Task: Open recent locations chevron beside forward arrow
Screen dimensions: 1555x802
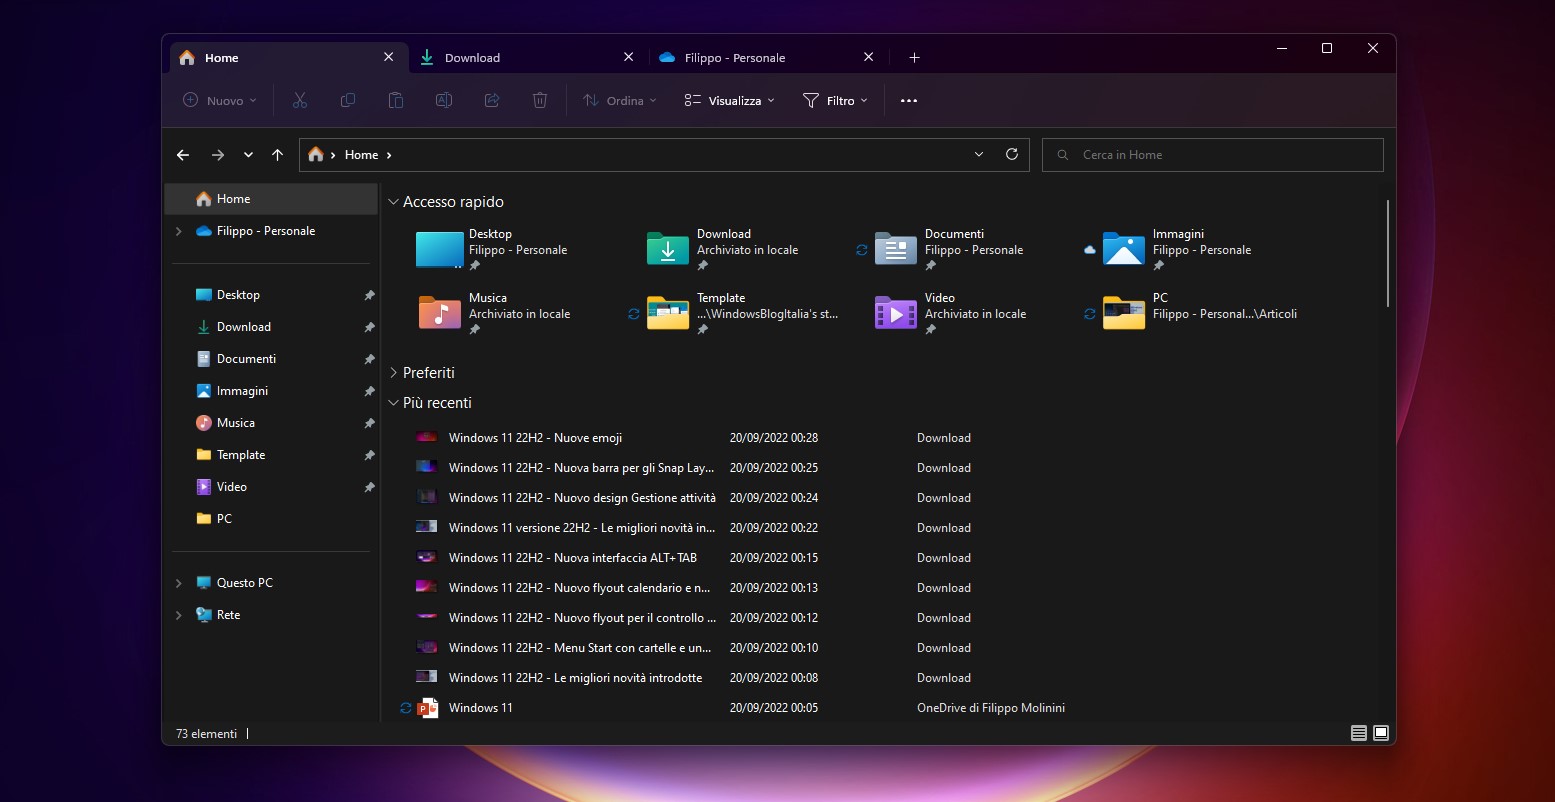Action: (248, 155)
